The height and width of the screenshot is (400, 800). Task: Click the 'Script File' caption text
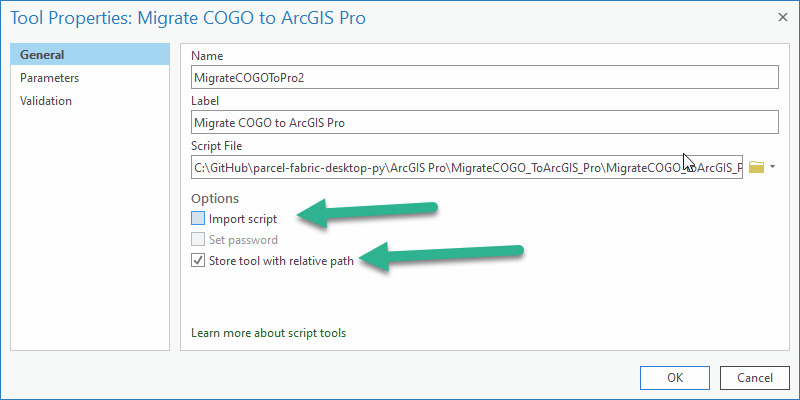pyautogui.click(x=218, y=146)
